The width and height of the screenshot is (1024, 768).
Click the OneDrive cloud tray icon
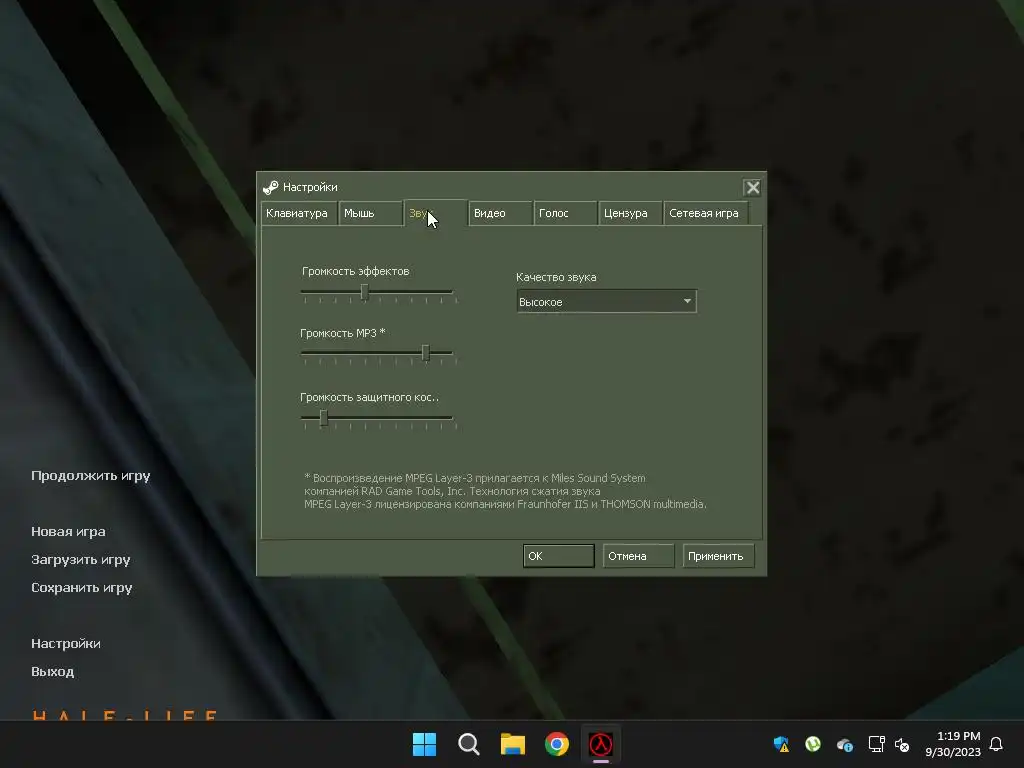click(x=844, y=744)
